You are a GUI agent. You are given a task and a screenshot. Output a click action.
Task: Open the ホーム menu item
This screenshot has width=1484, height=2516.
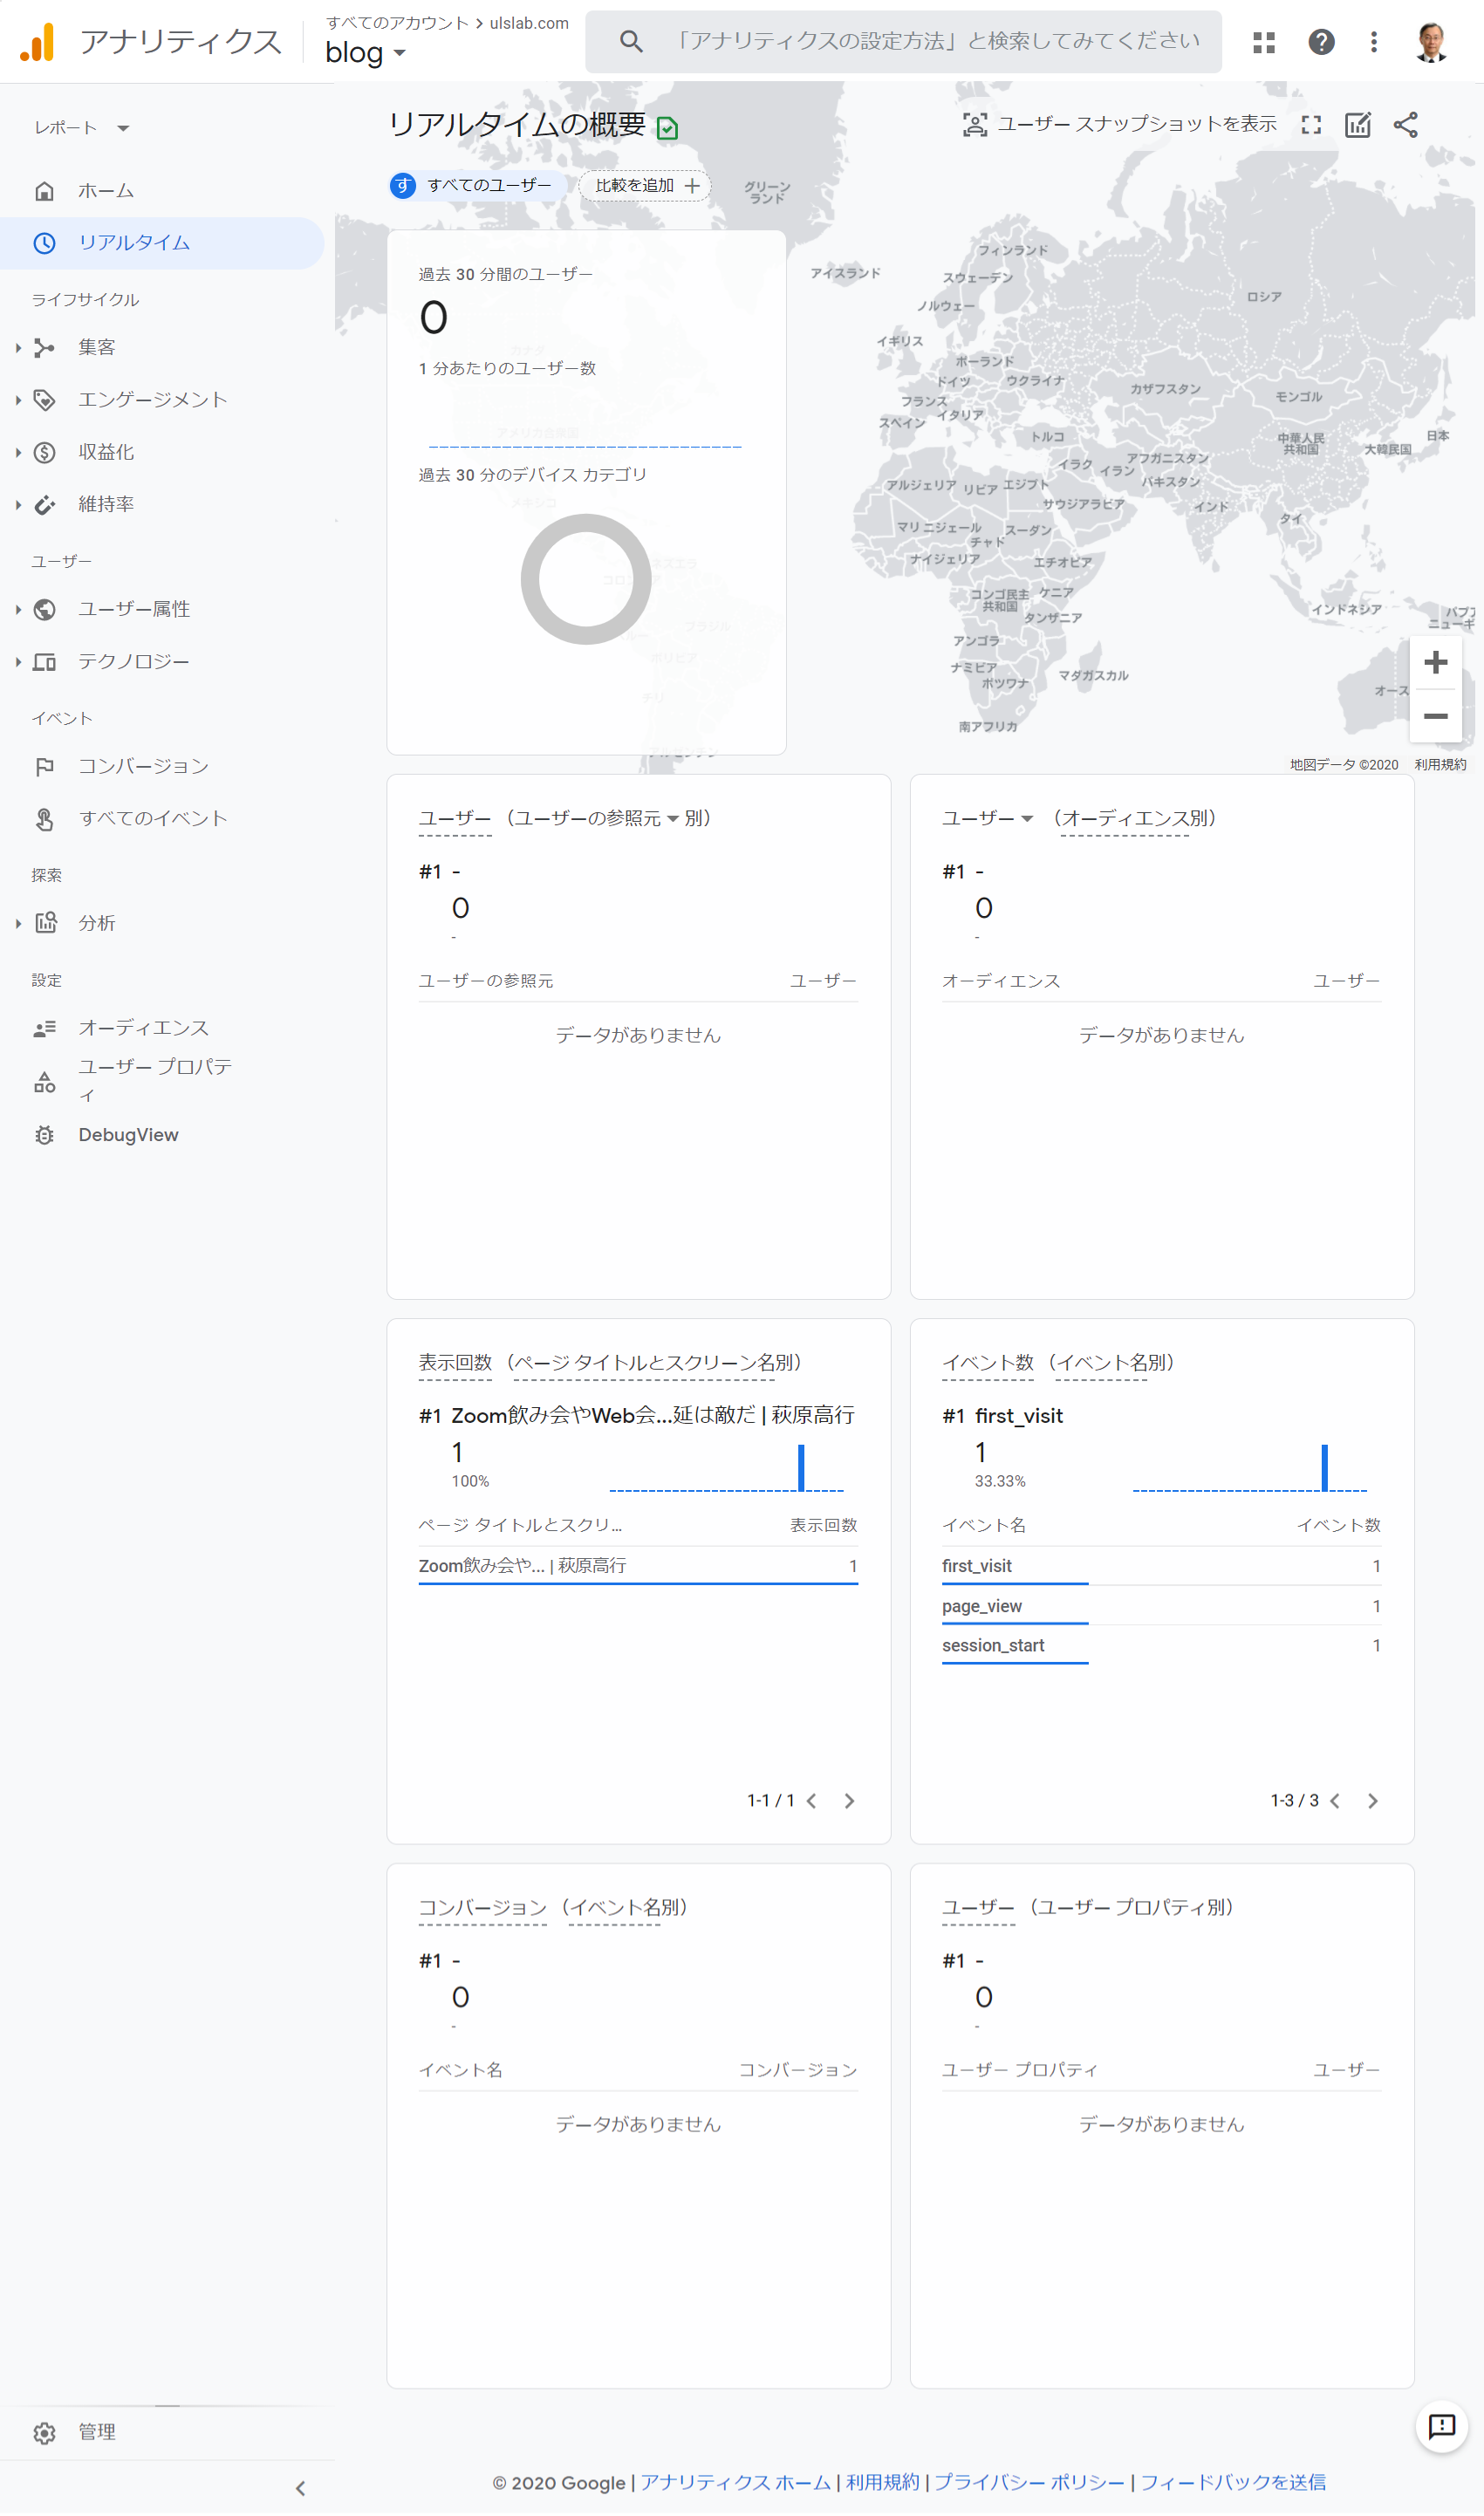click(106, 191)
